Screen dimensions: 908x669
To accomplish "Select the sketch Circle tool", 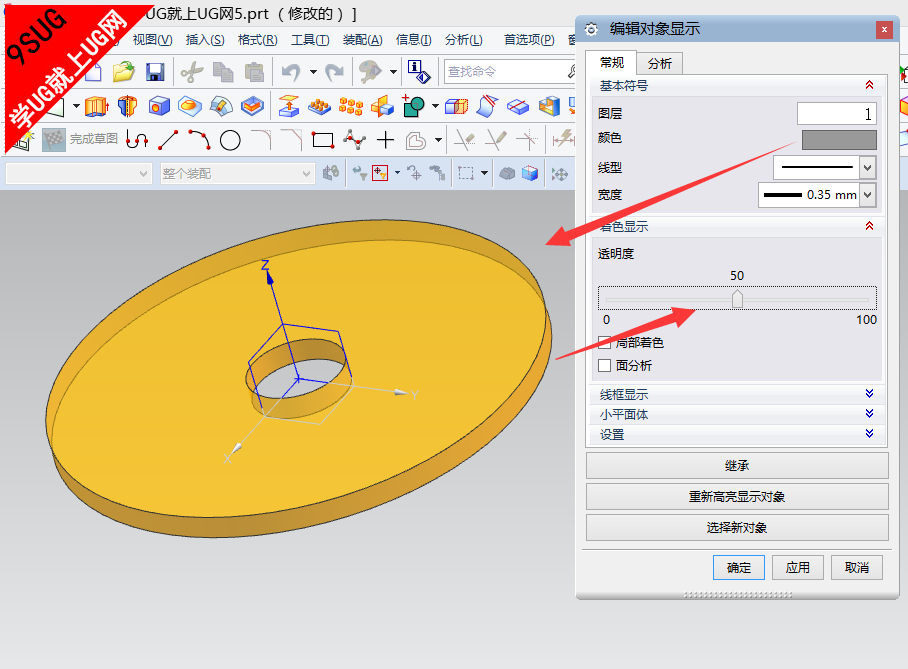I will tap(230, 140).
